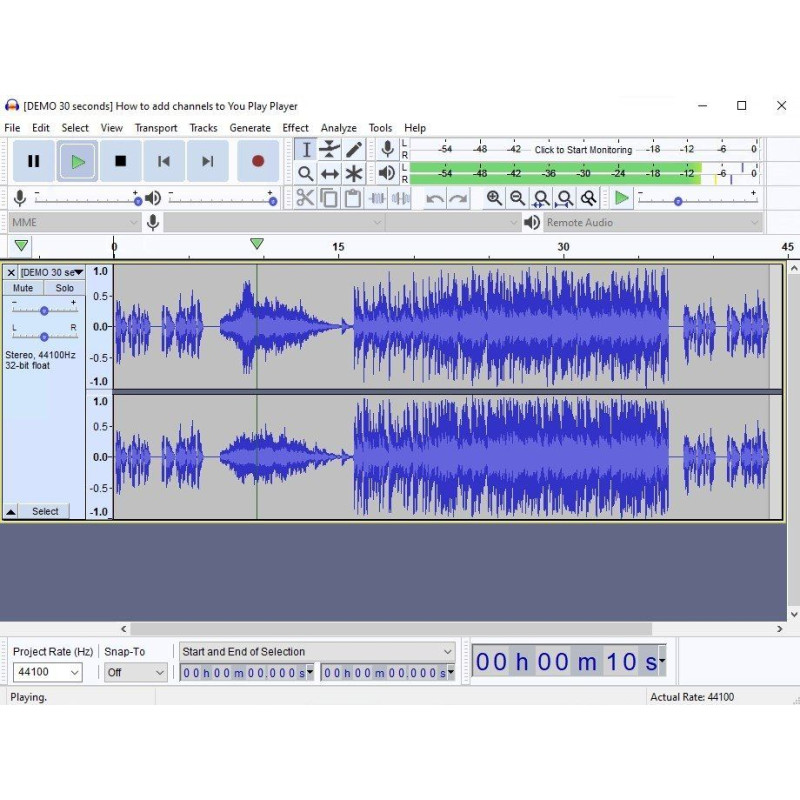The height and width of the screenshot is (800, 800).
Task: Mute the DEMO 30 track
Action: click(22, 288)
